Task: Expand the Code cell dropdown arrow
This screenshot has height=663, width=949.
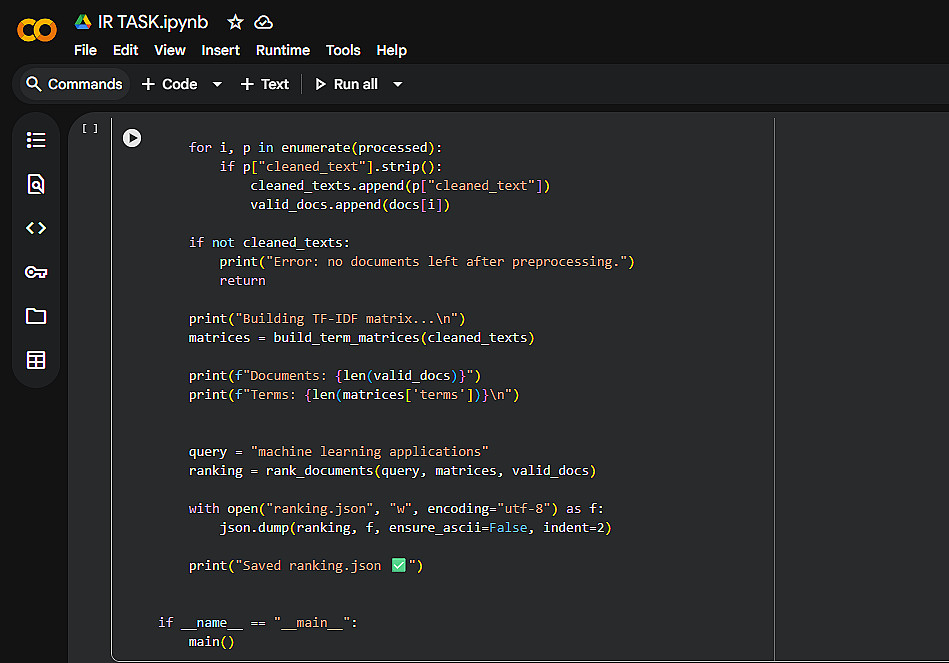Action: click(x=217, y=84)
